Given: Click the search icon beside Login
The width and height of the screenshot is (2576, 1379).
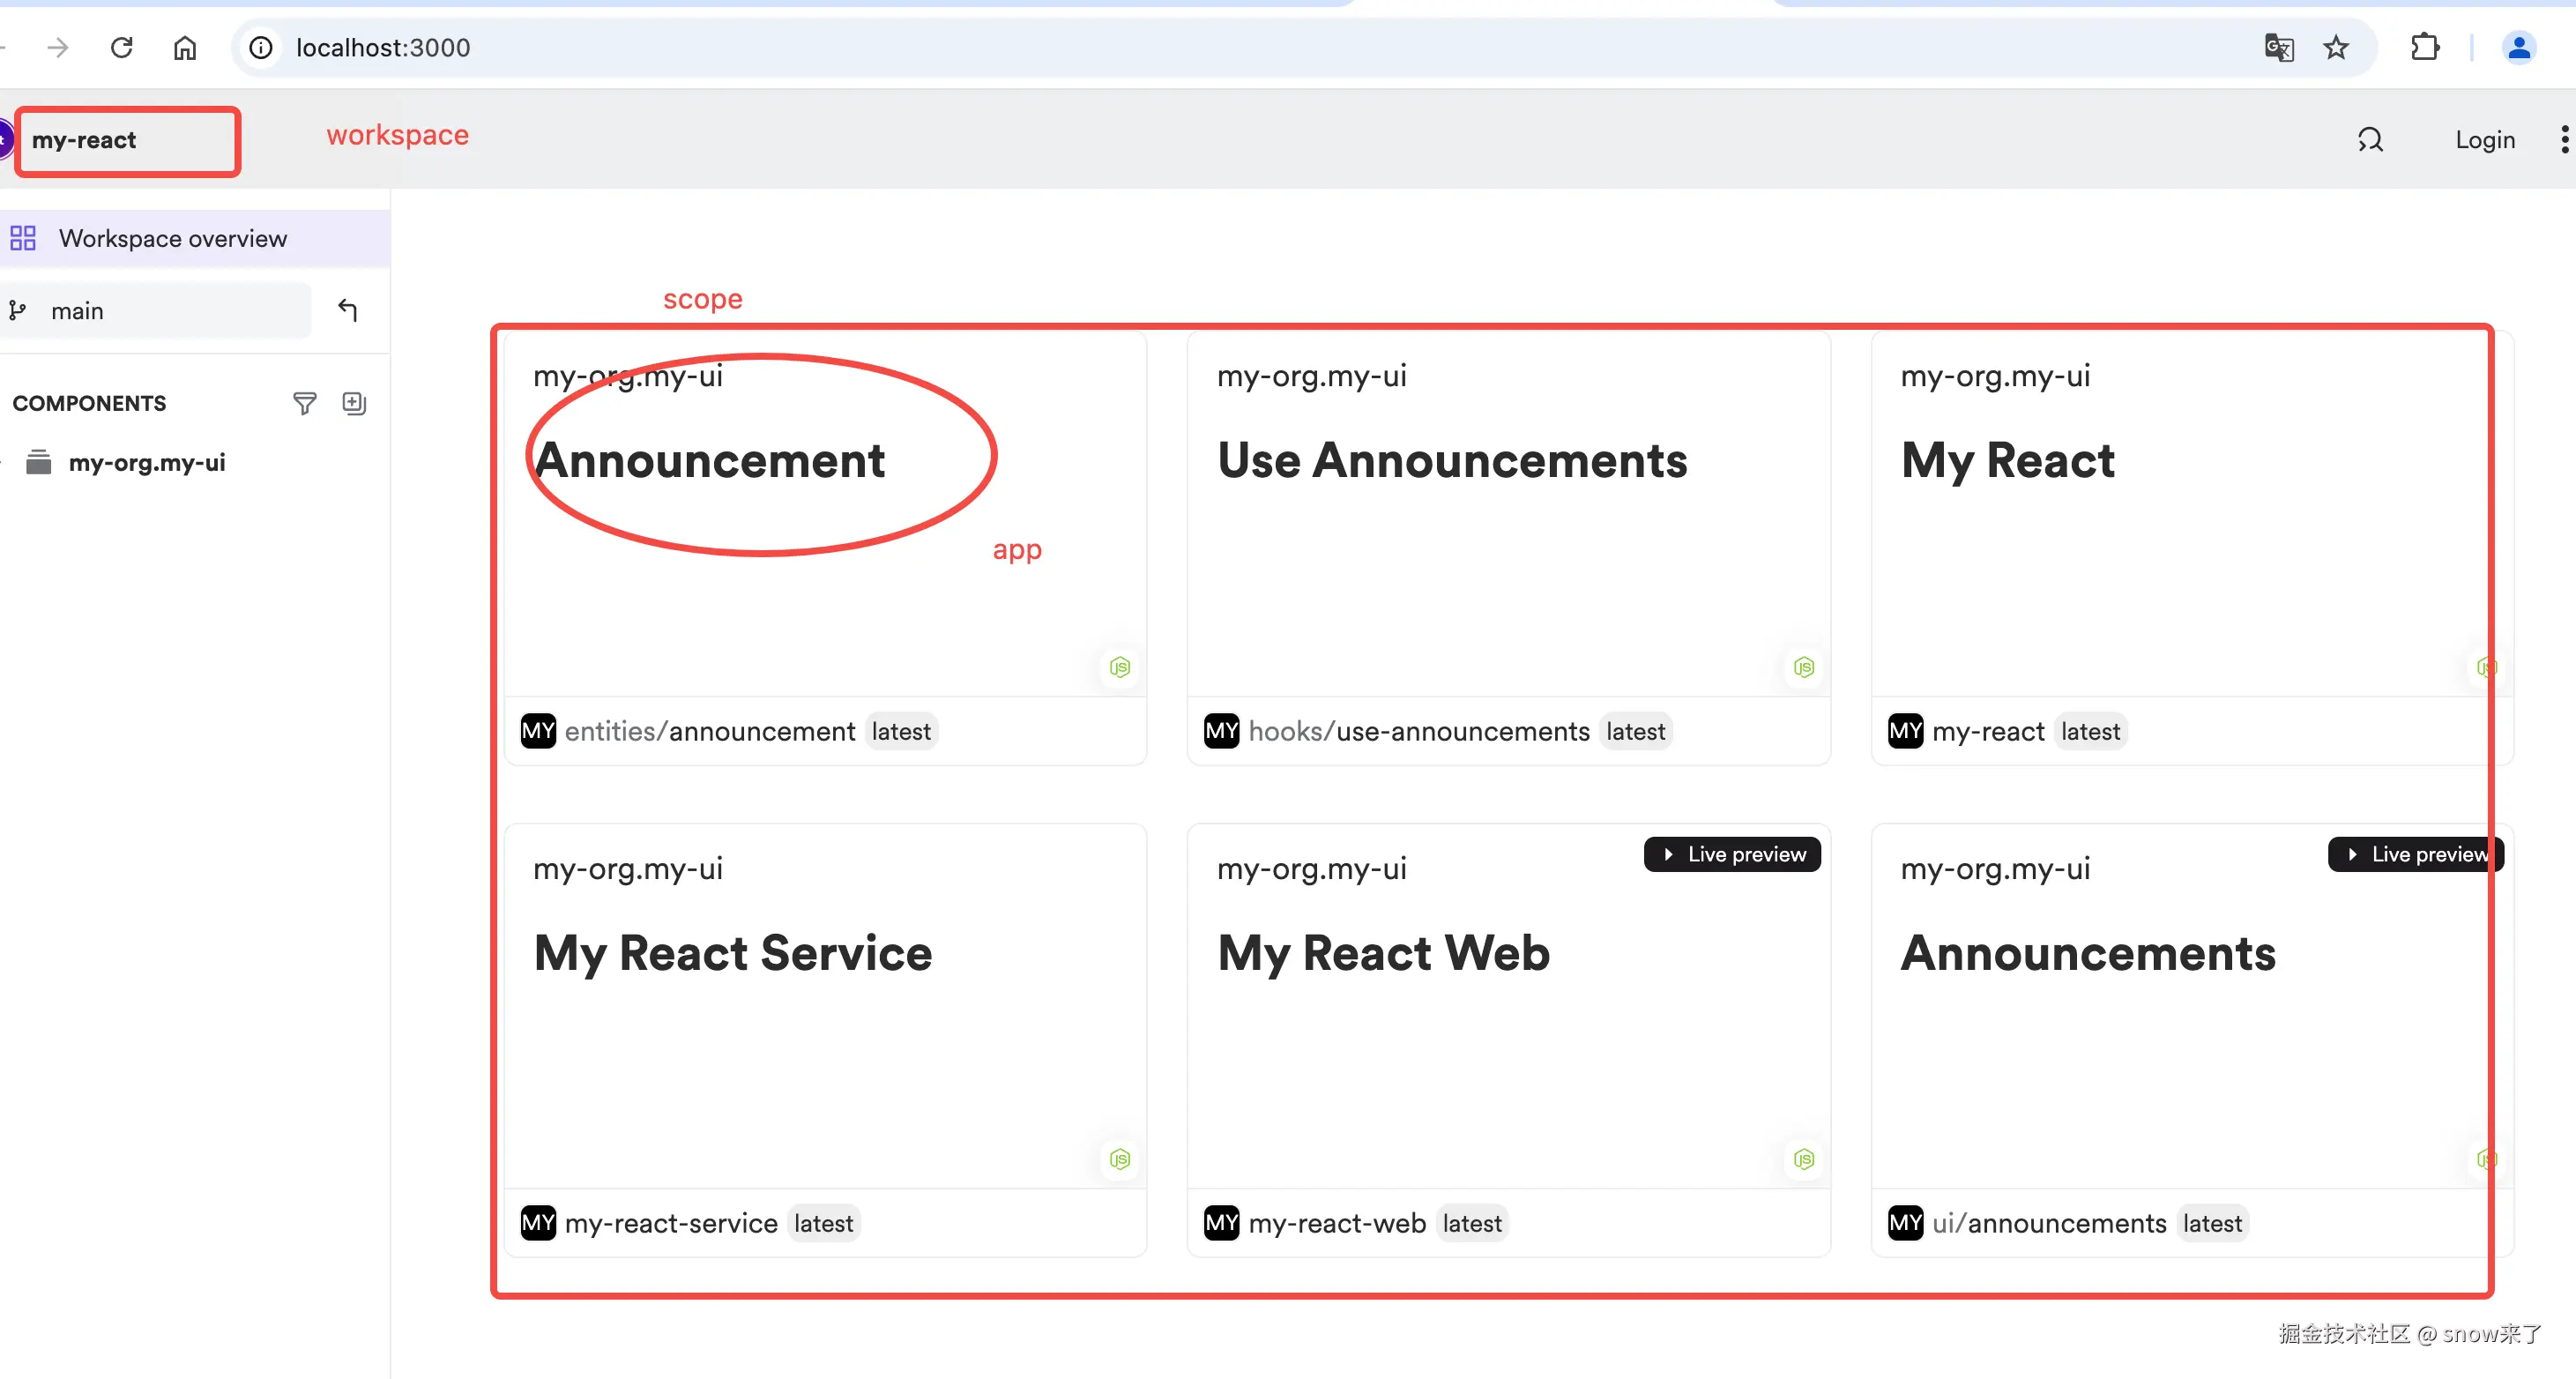Looking at the screenshot, I should tap(2370, 140).
